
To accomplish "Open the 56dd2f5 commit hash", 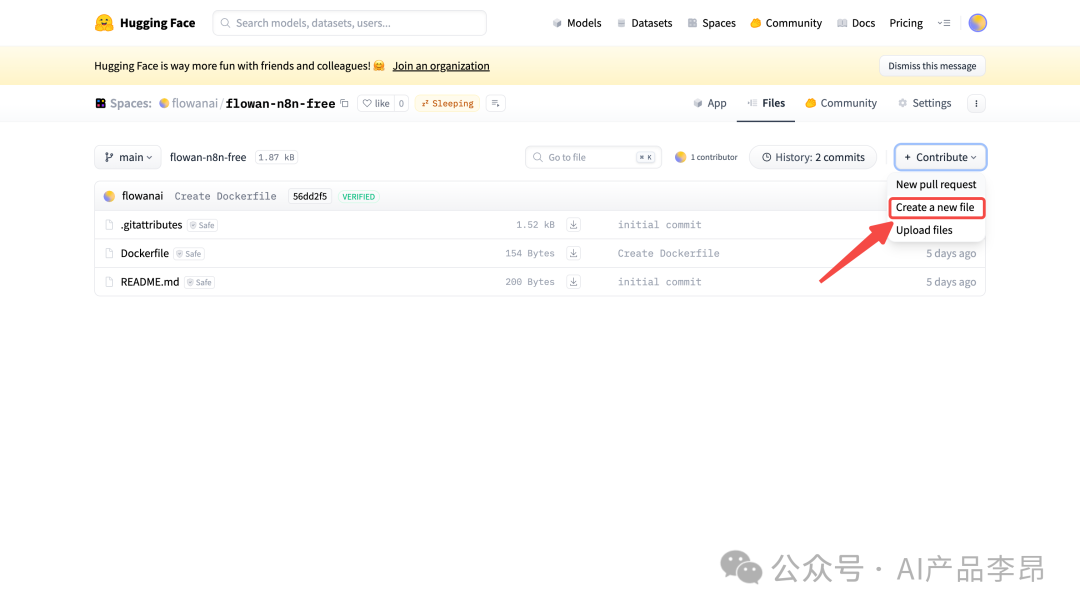I will 310,196.
